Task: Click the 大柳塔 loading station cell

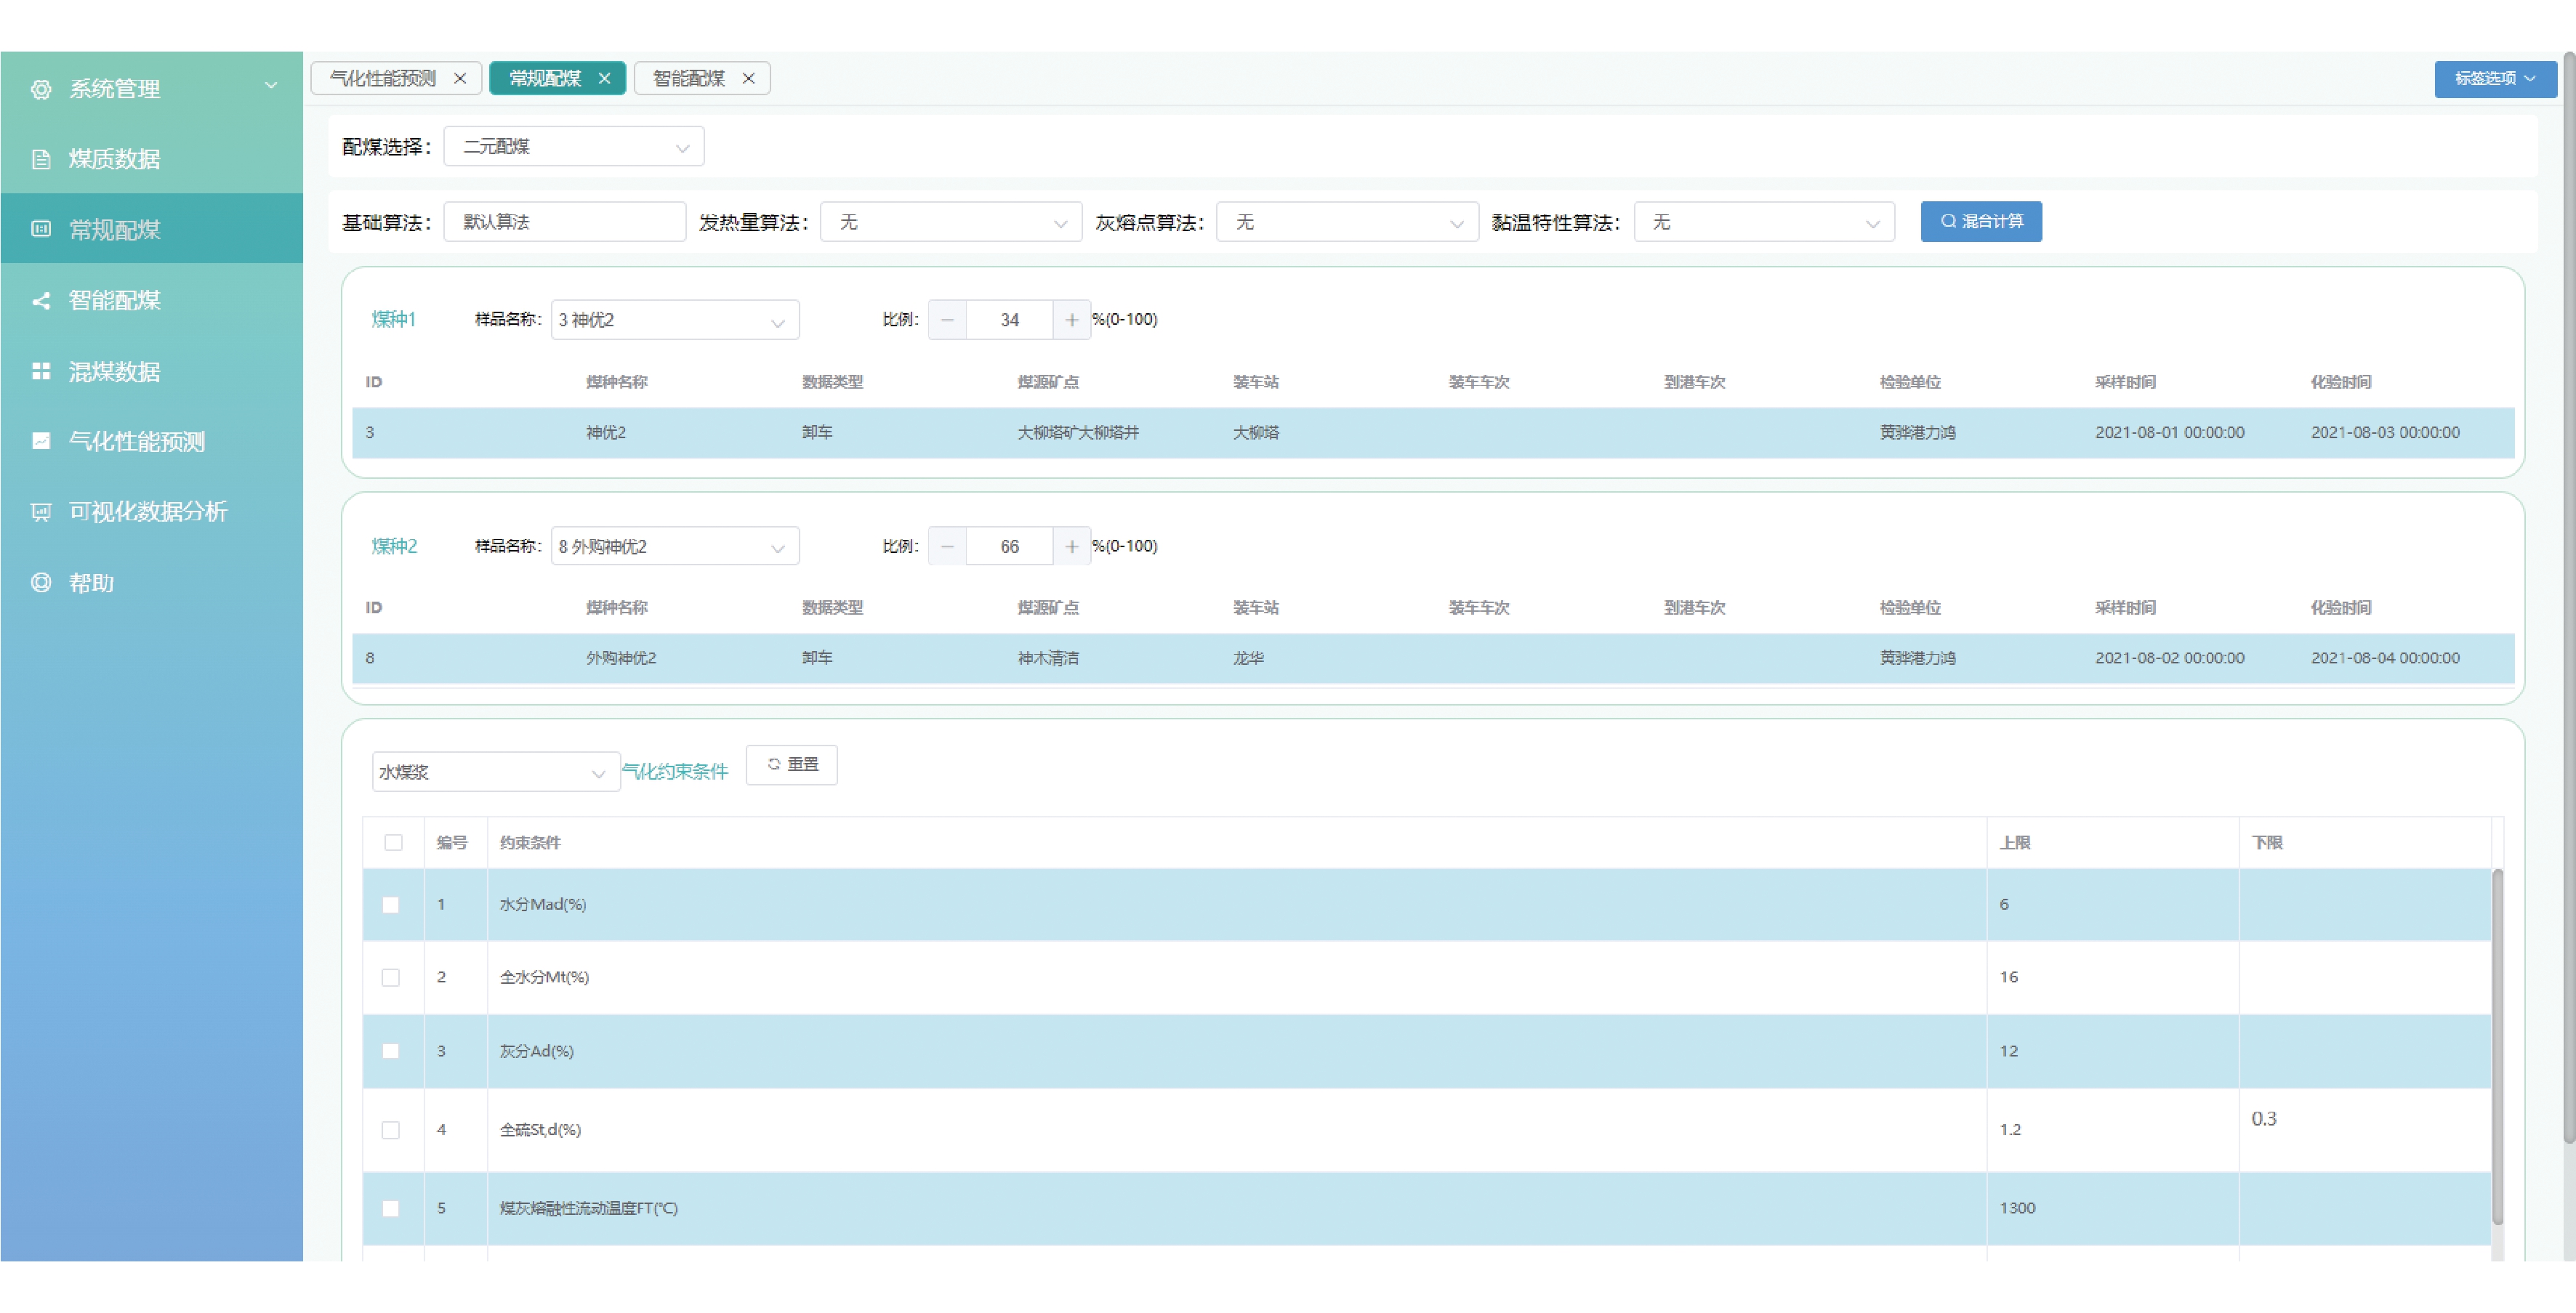Action: point(1256,433)
